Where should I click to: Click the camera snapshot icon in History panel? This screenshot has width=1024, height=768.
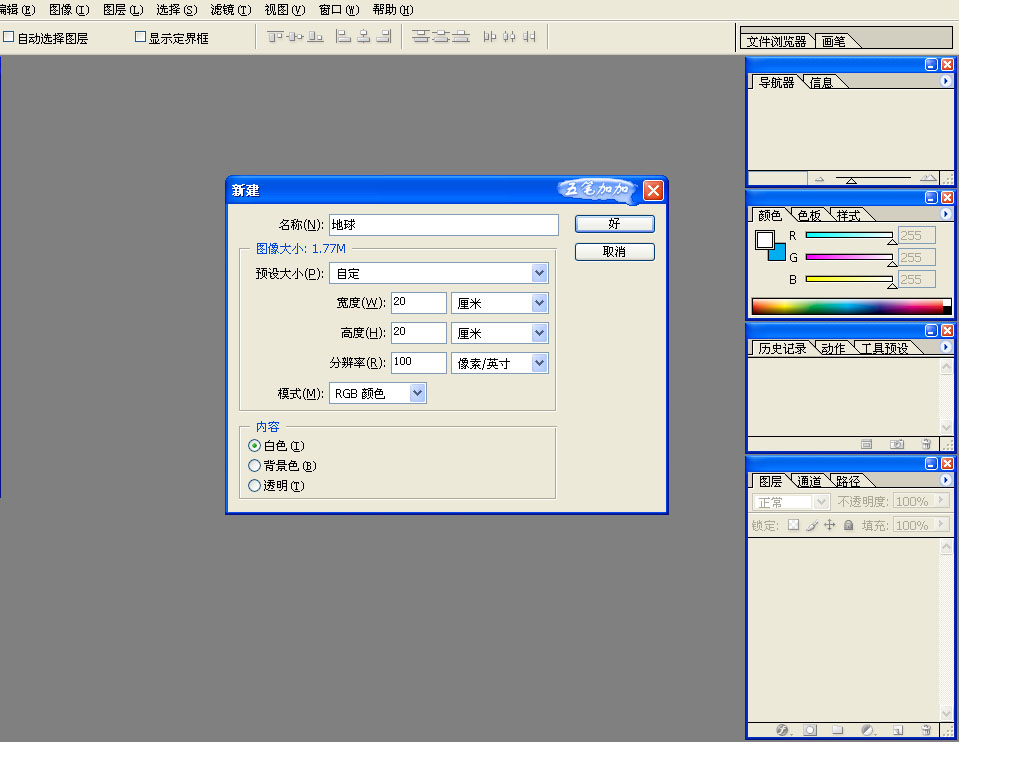(x=897, y=444)
